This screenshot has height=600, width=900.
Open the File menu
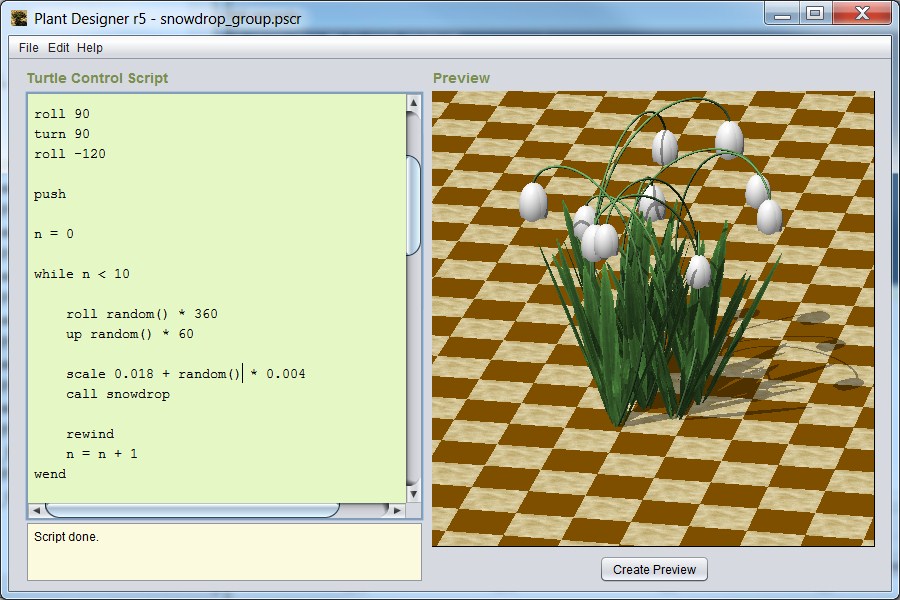pyautogui.click(x=29, y=48)
